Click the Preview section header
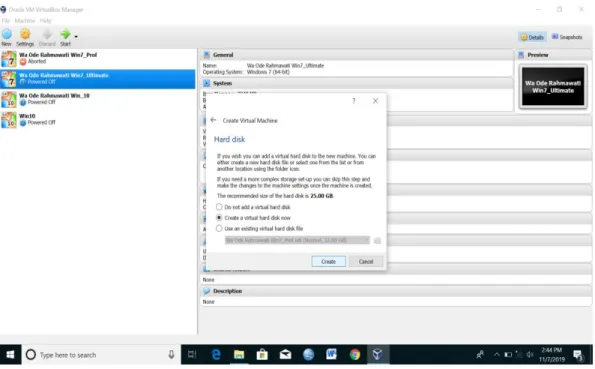 click(x=553, y=55)
